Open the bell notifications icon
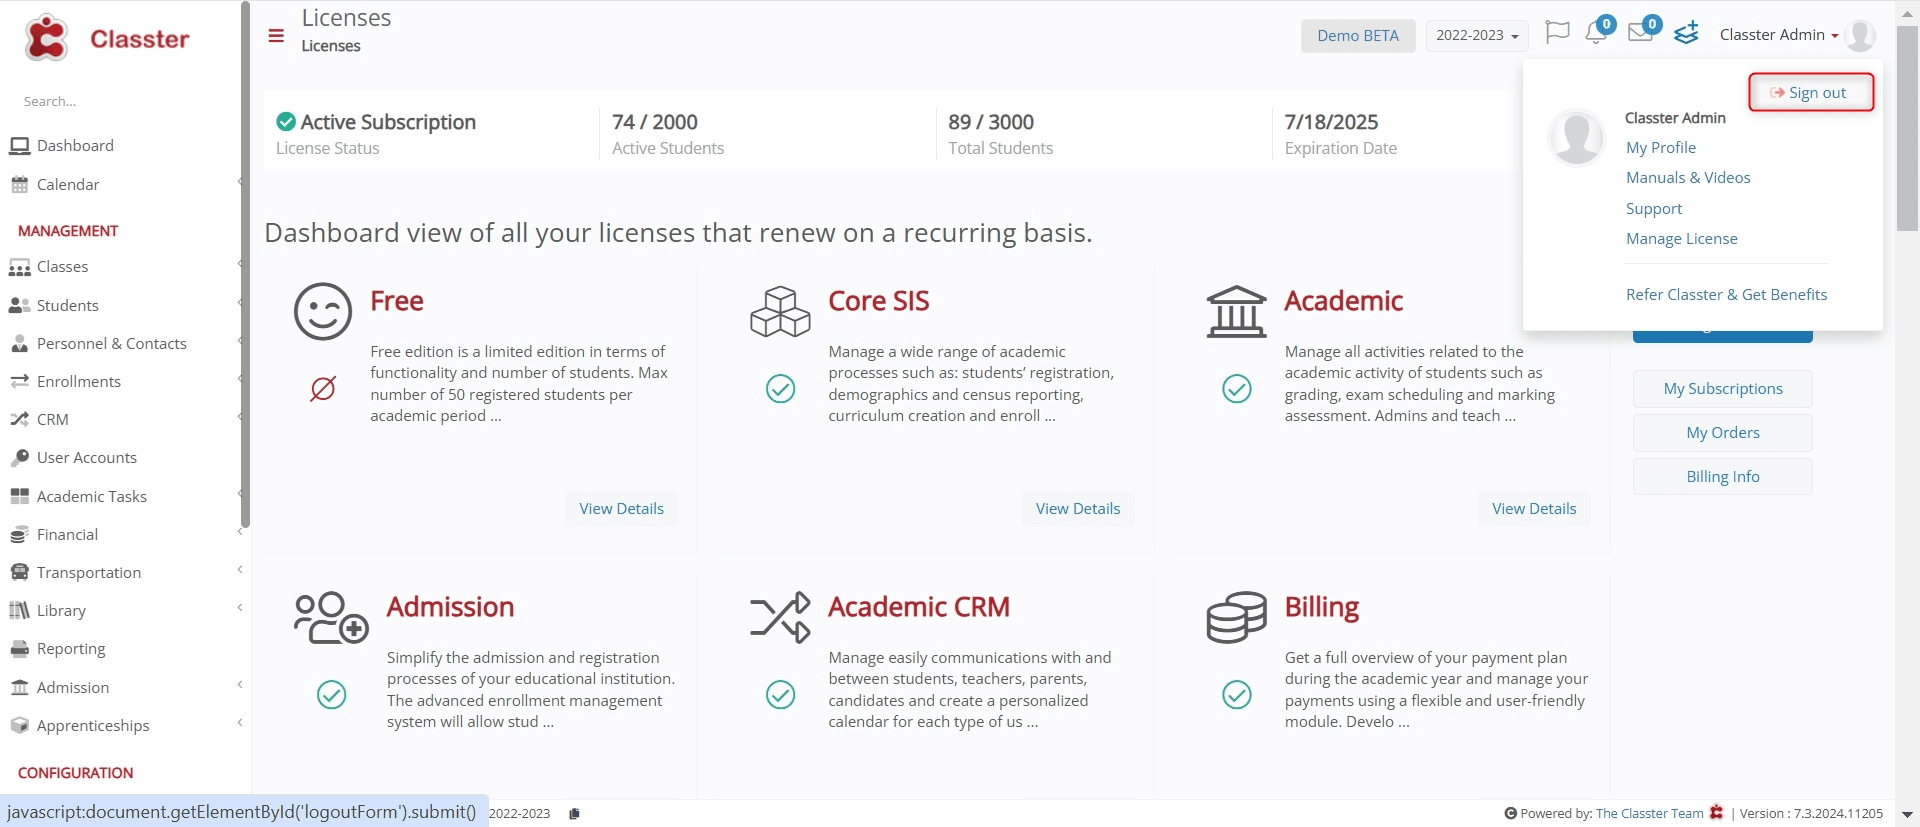Image resolution: width=1920 pixels, height=827 pixels. click(x=1597, y=33)
